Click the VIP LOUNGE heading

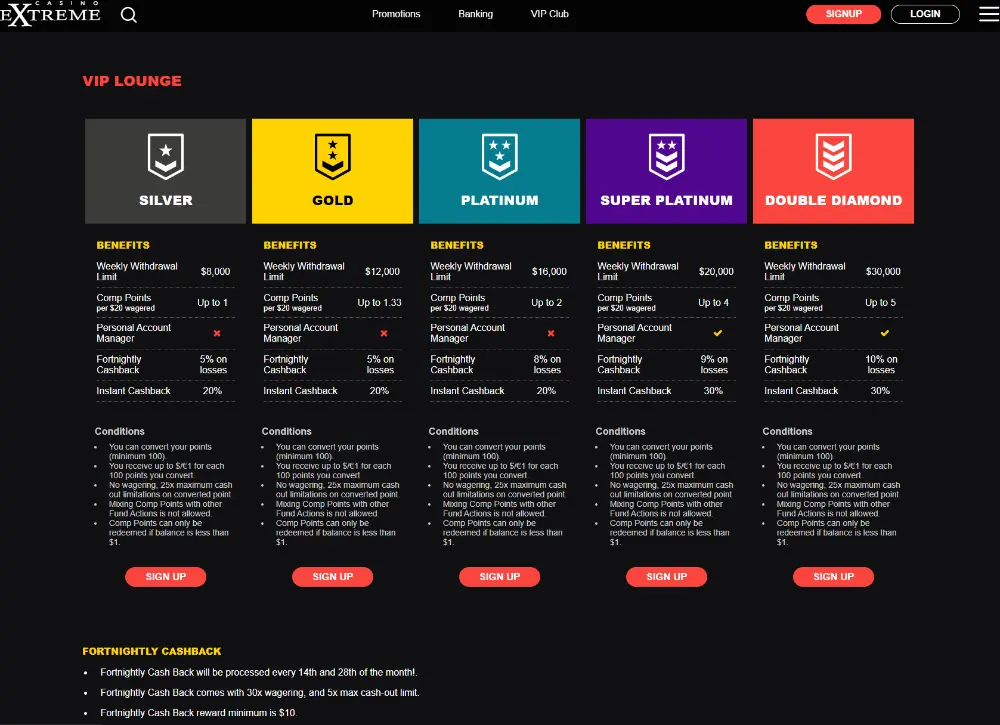click(x=132, y=81)
